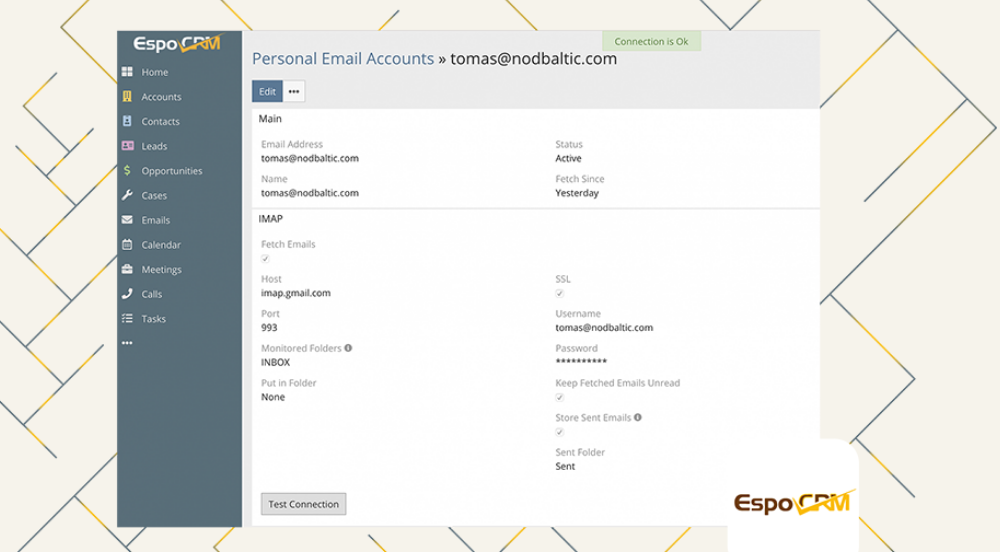Image resolution: width=1000 pixels, height=552 pixels.
Task: Toggle Keep Fetched Emails Unread checkbox
Action: point(559,397)
